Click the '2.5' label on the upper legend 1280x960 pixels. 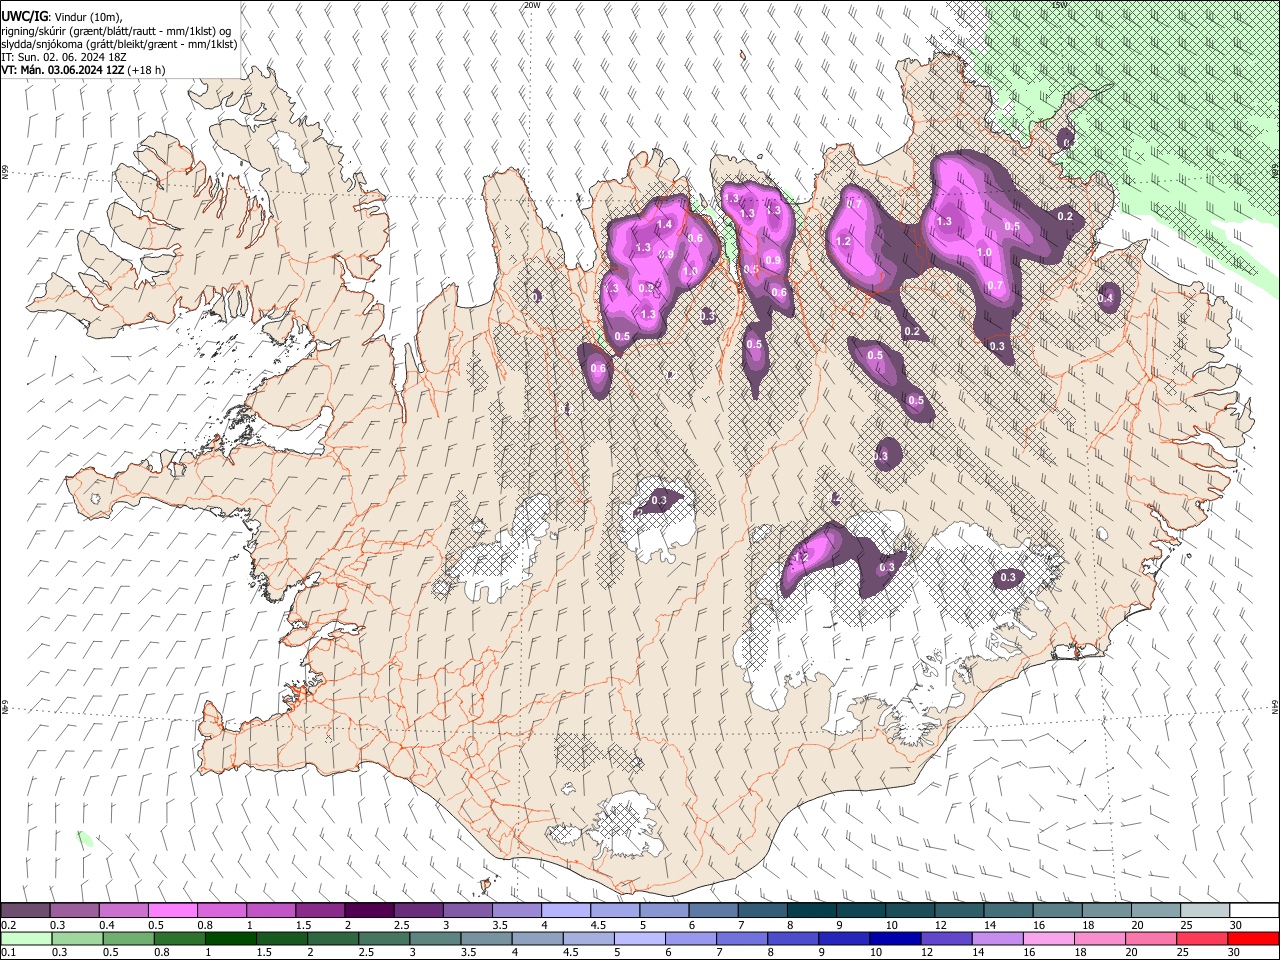coord(402,925)
